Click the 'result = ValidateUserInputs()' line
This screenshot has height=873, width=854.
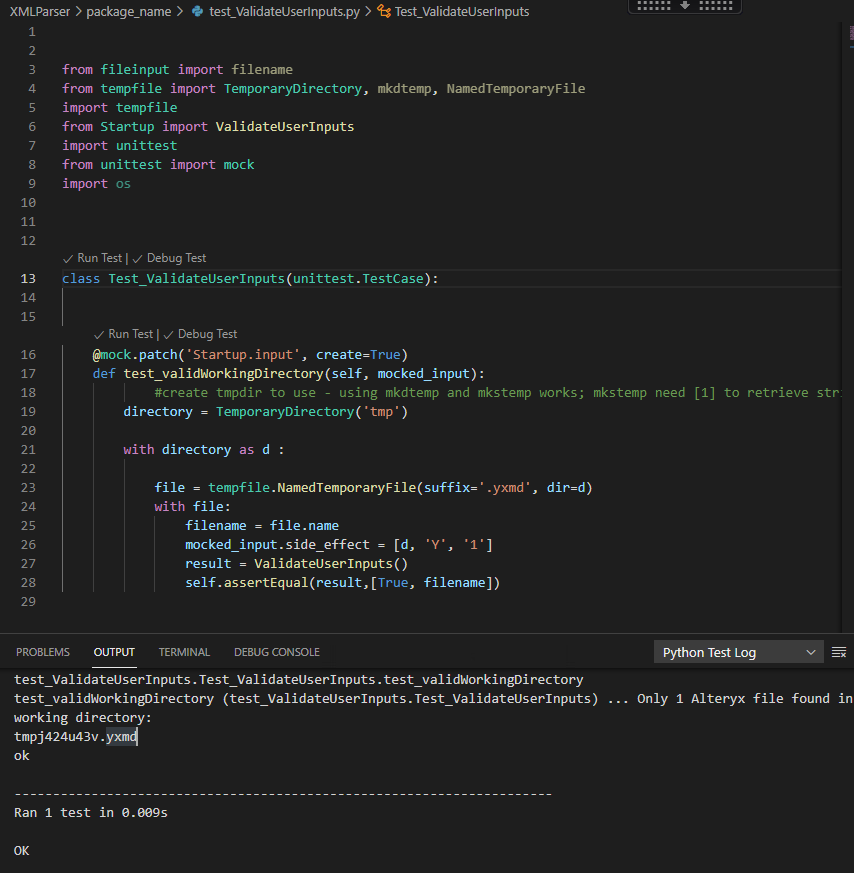click(296, 563)
